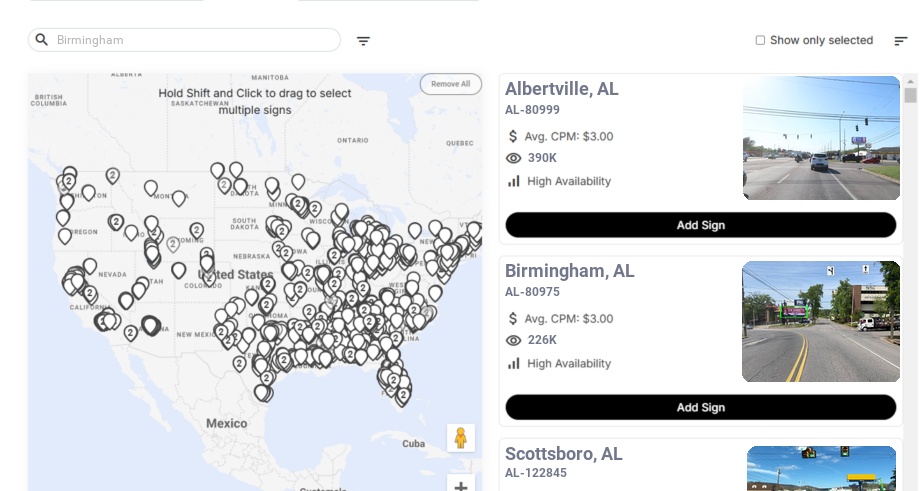This screenshot has height=491, width=920.
Task: Open the Birmingham road photo thumbnail
Action: point(821,321)
